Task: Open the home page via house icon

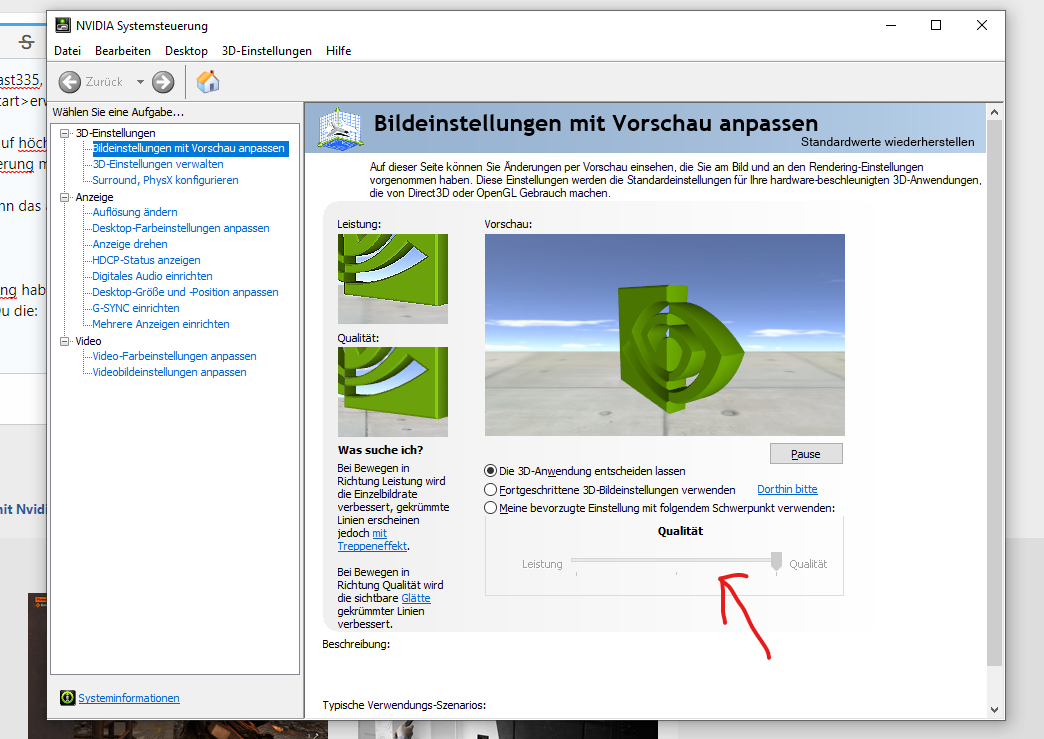Action: pyautogui.click(x=208, y=82)
